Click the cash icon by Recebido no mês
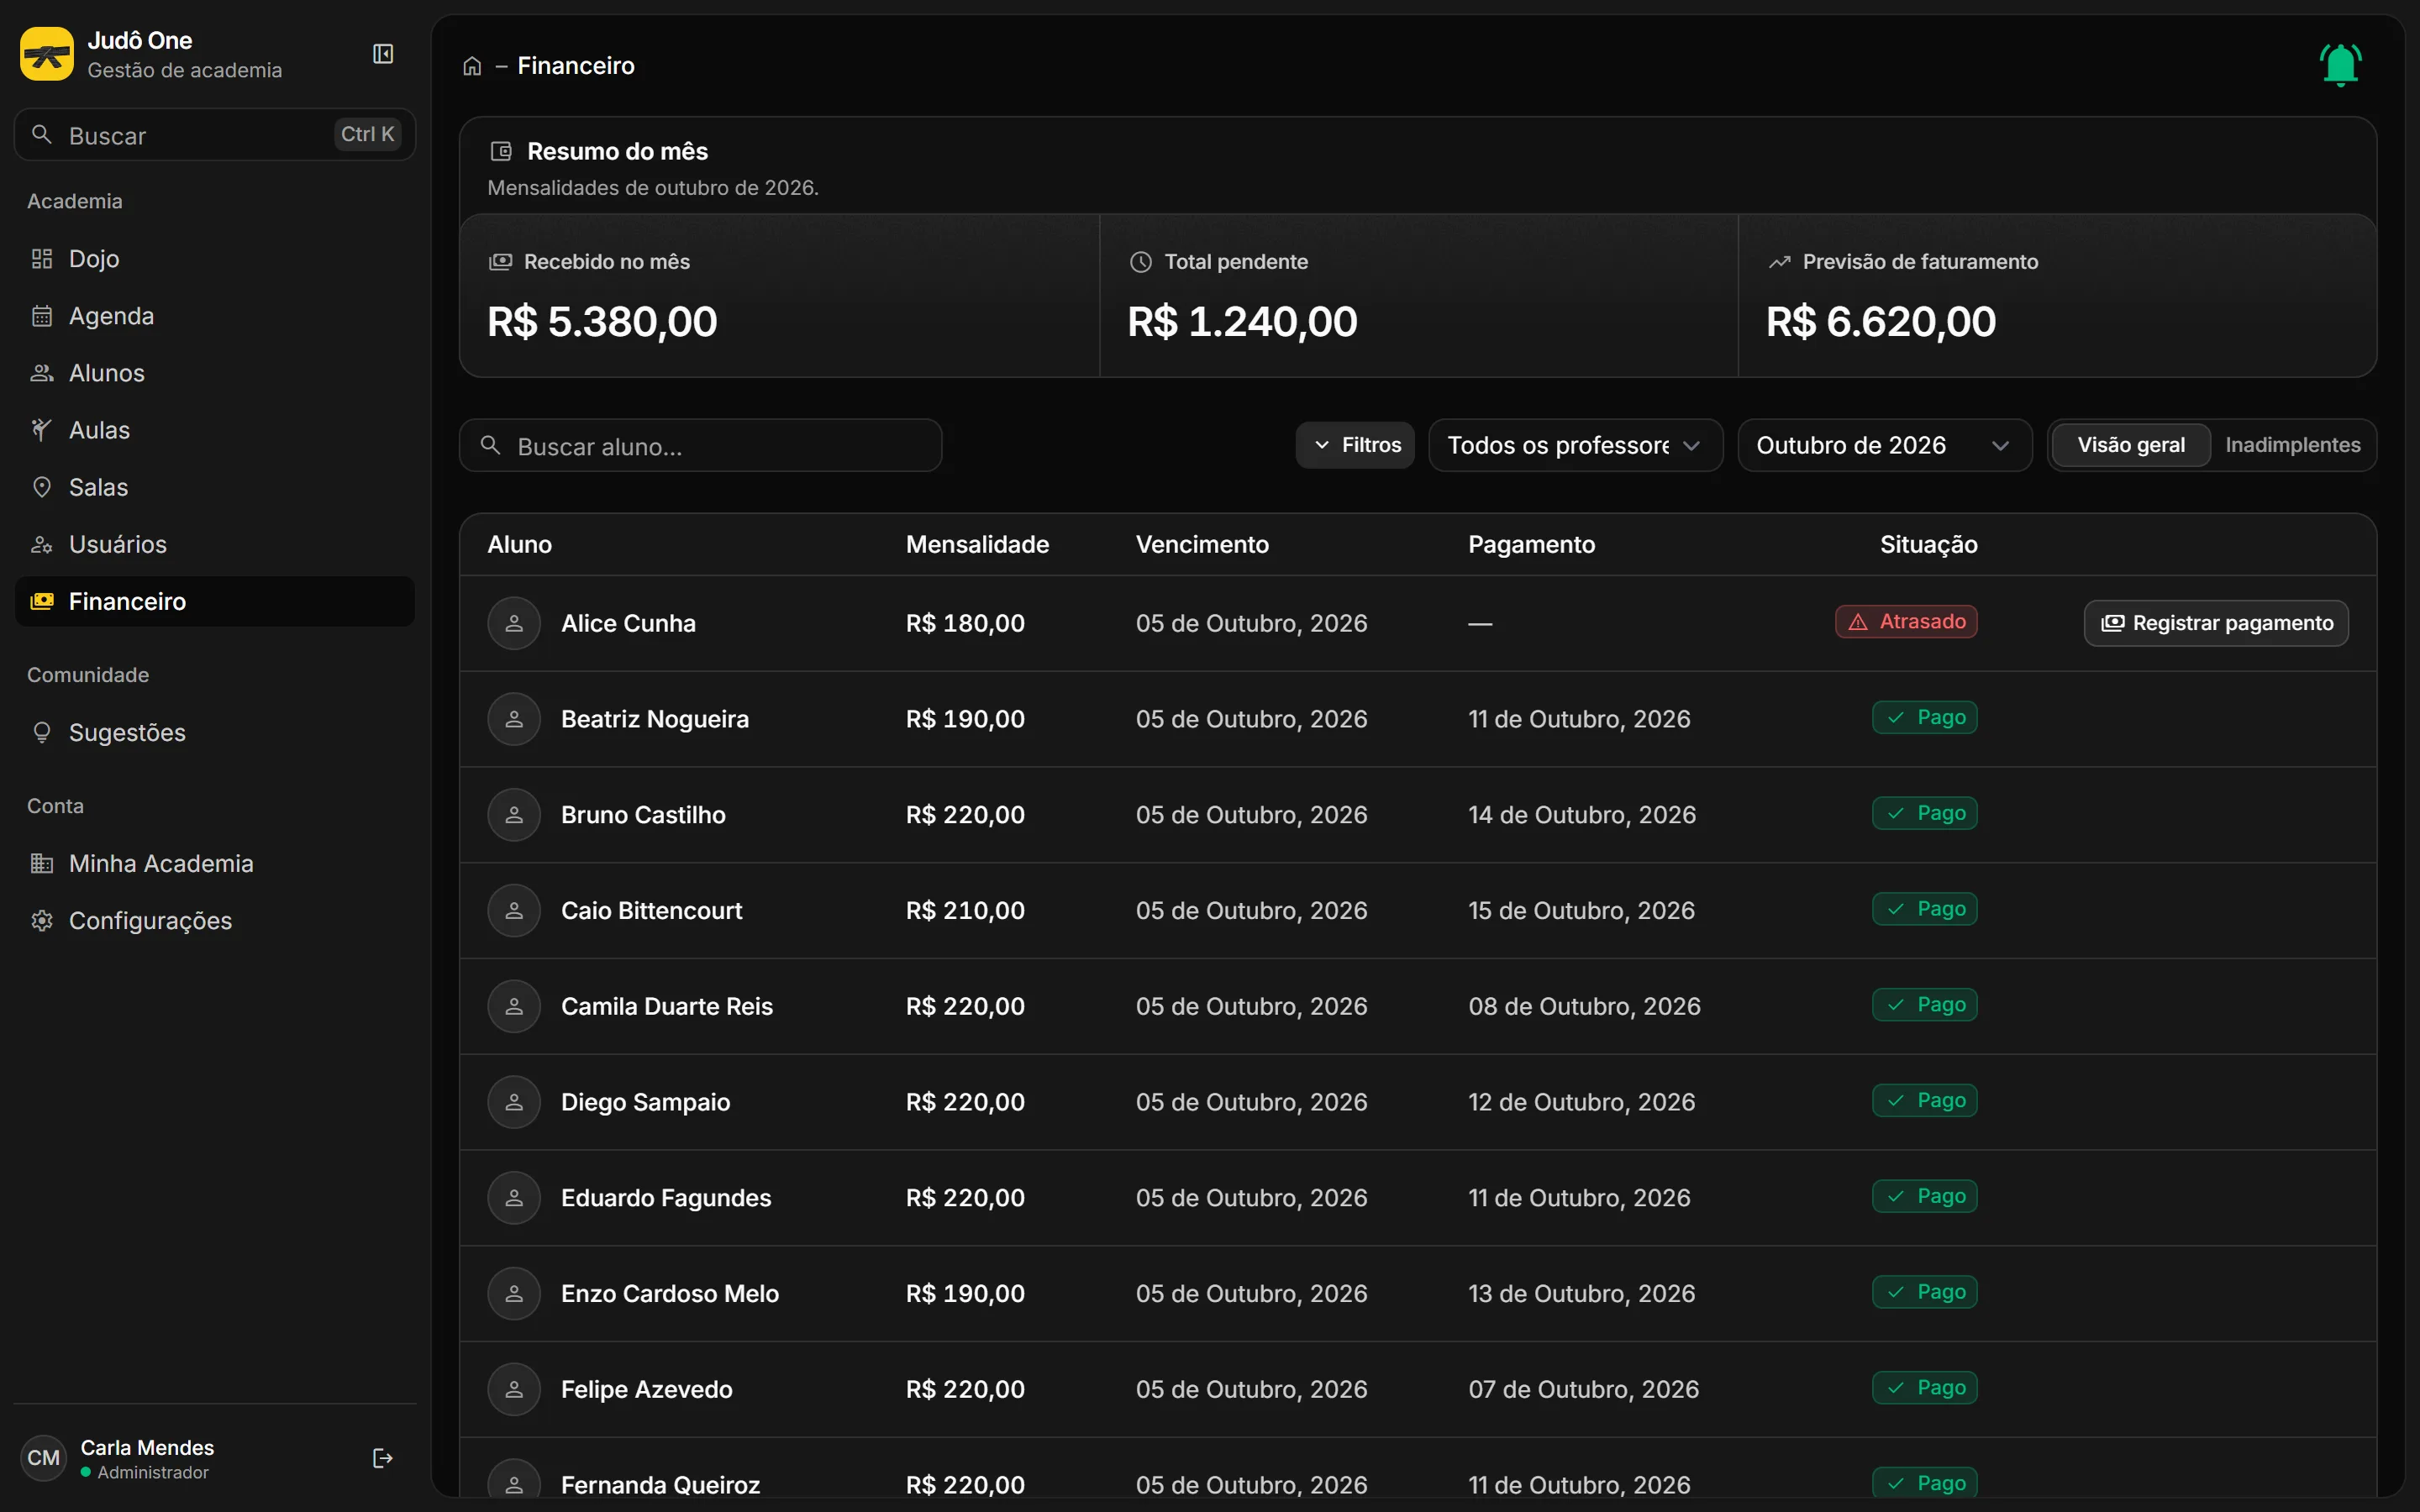The height and width of the screenshot is (1512, 2420). [500, 262]
